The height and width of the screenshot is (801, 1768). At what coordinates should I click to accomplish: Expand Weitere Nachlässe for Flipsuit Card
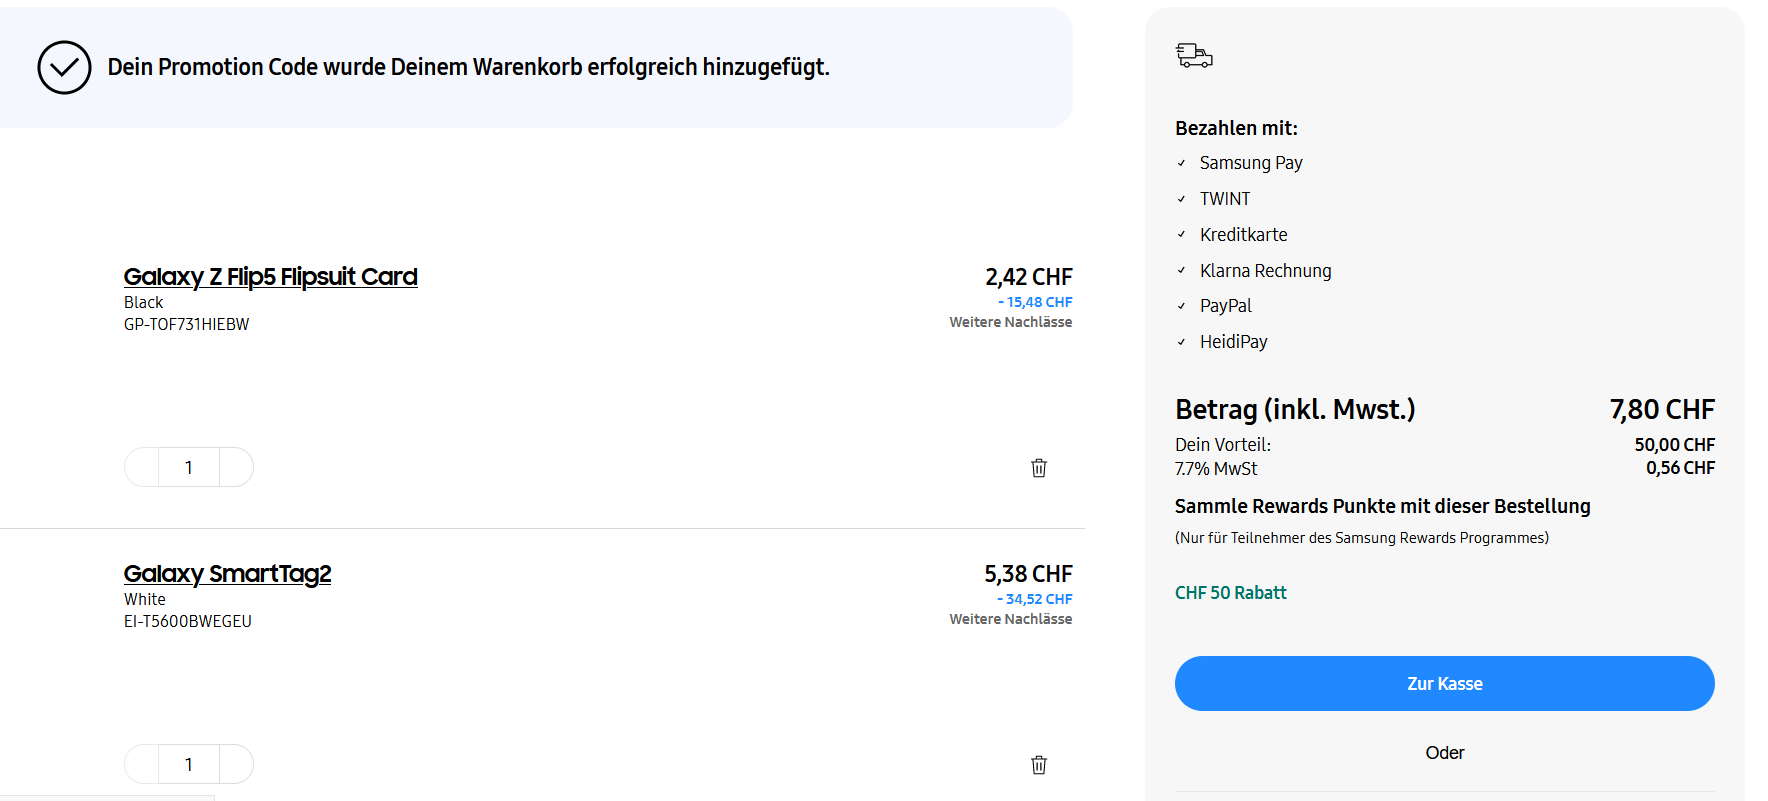click(x=1010, y=322)
